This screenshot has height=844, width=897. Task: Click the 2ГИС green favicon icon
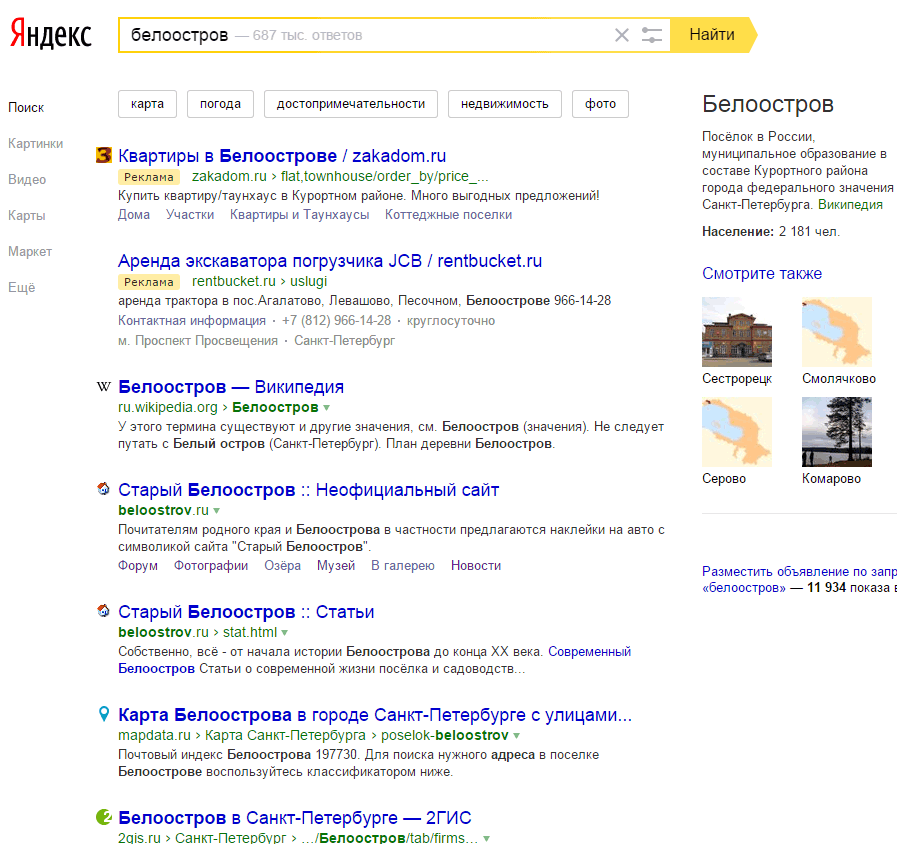coord(103,818)
